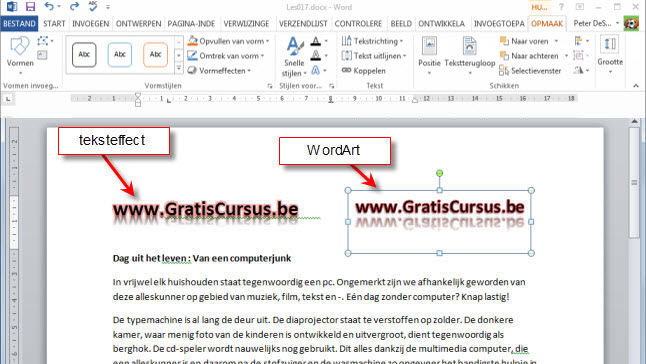The image size is (646, 364).
Task: Open the BESTAND menu tab
Action: pyautogui.click(x=19, y=24)
